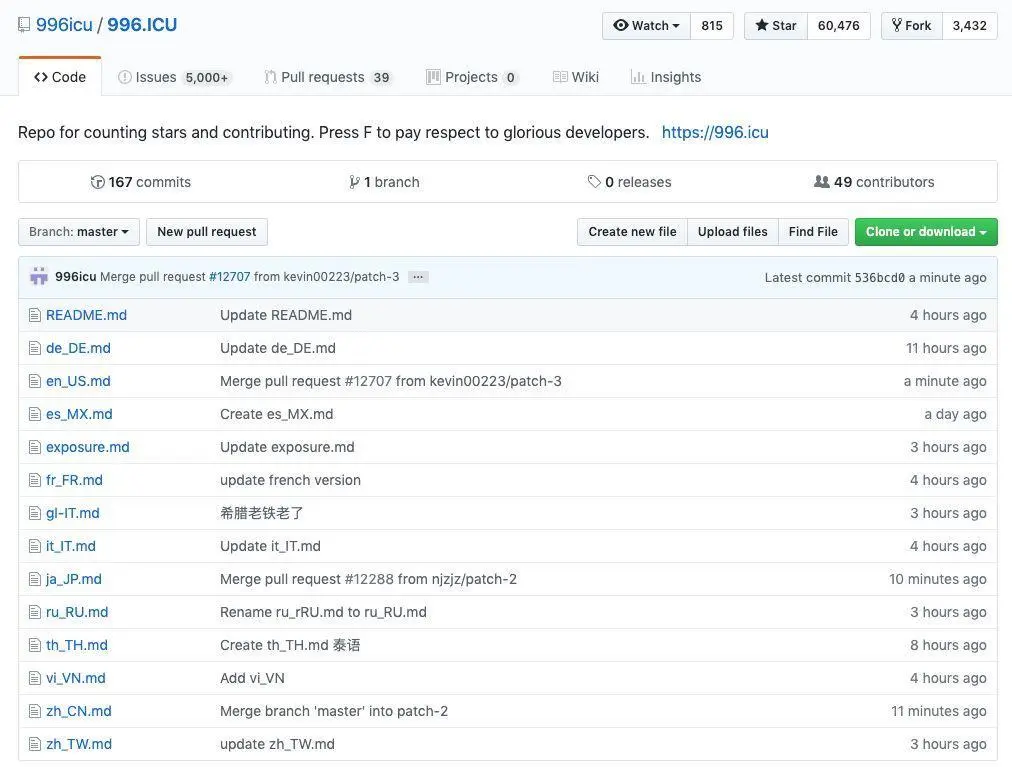This screenshot has height=767, width=1012.
Task: Open the star count 60,476
Action: point(838,26)
